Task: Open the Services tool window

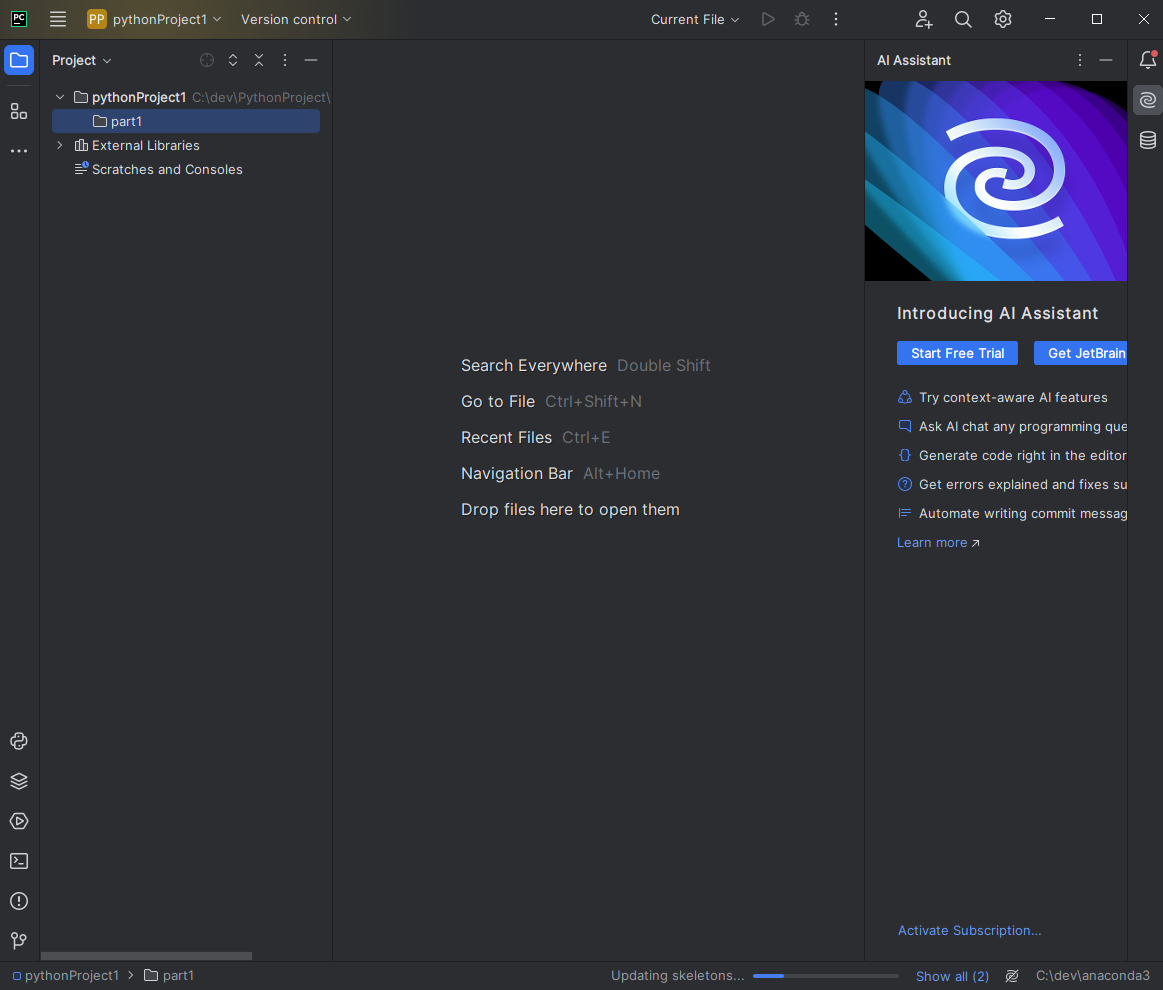Action: point(19,821)
